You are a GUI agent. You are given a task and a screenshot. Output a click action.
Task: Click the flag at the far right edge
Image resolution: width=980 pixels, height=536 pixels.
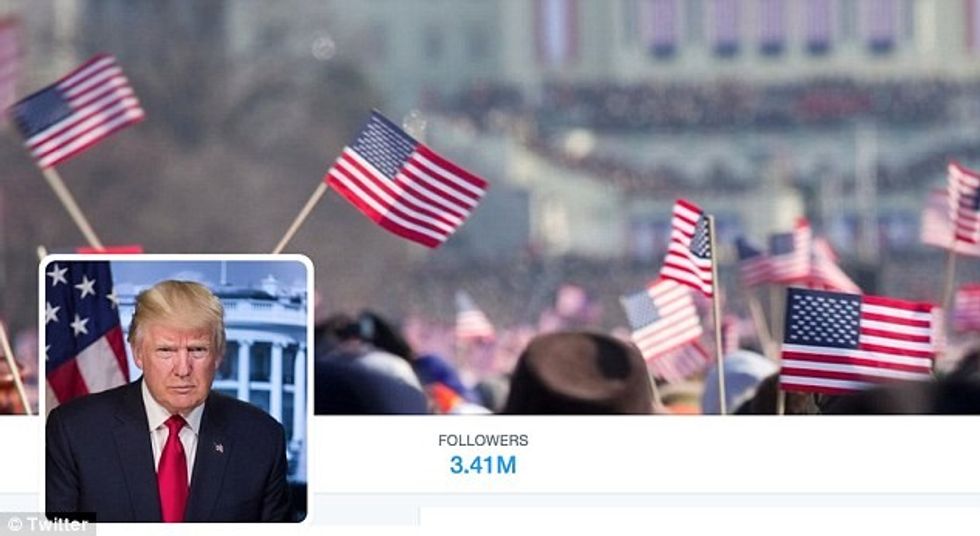coord(963,204)
